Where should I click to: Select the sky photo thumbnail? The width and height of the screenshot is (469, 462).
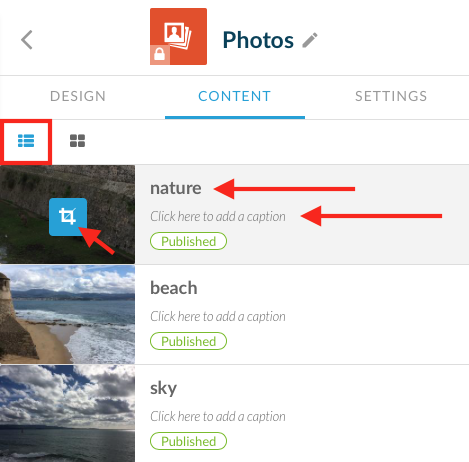coord(67,414)
